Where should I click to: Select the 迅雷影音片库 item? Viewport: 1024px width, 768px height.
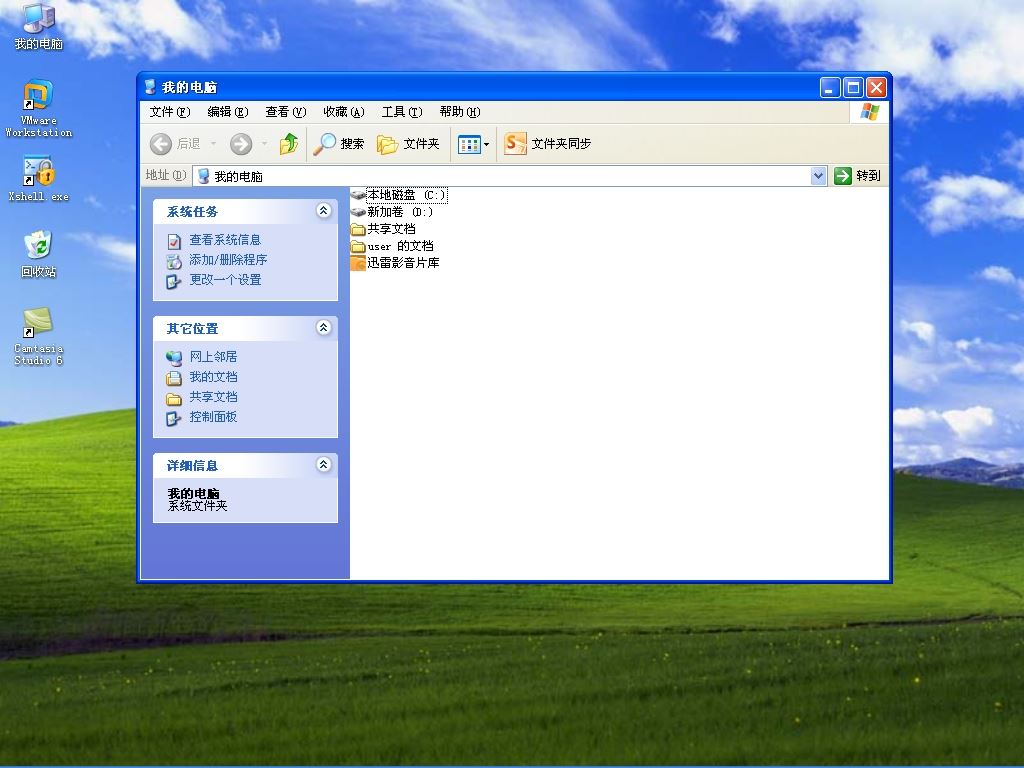click(395, 263)
